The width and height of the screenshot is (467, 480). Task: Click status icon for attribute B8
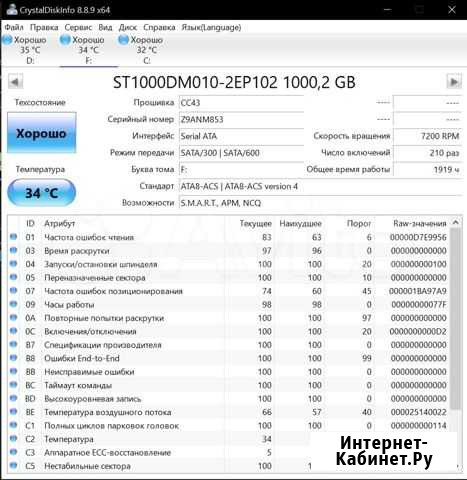tap(13, 358)
